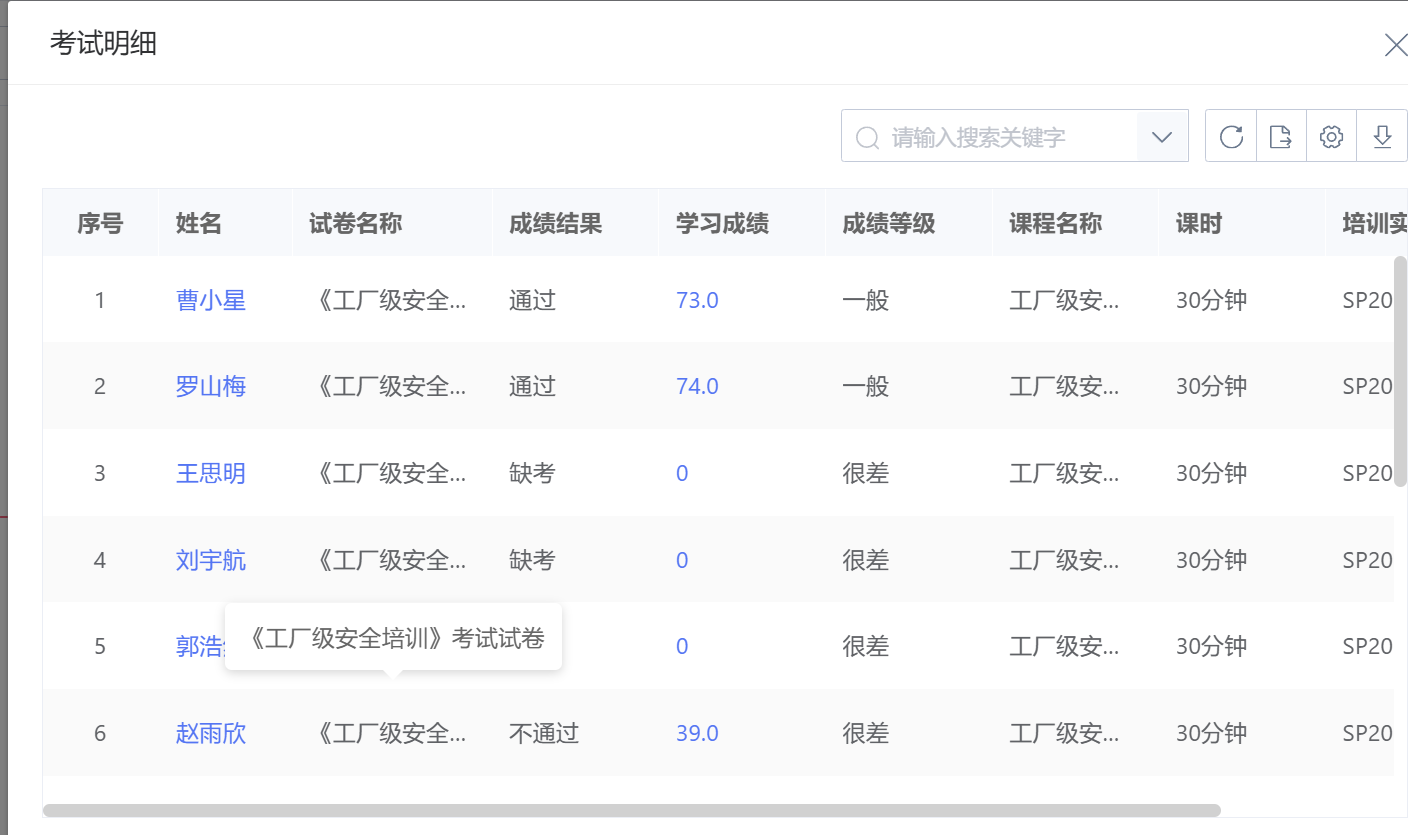Select 赵雨欣's name link
Viewport: 1408px width, 835px height.
tap(211, 733)
